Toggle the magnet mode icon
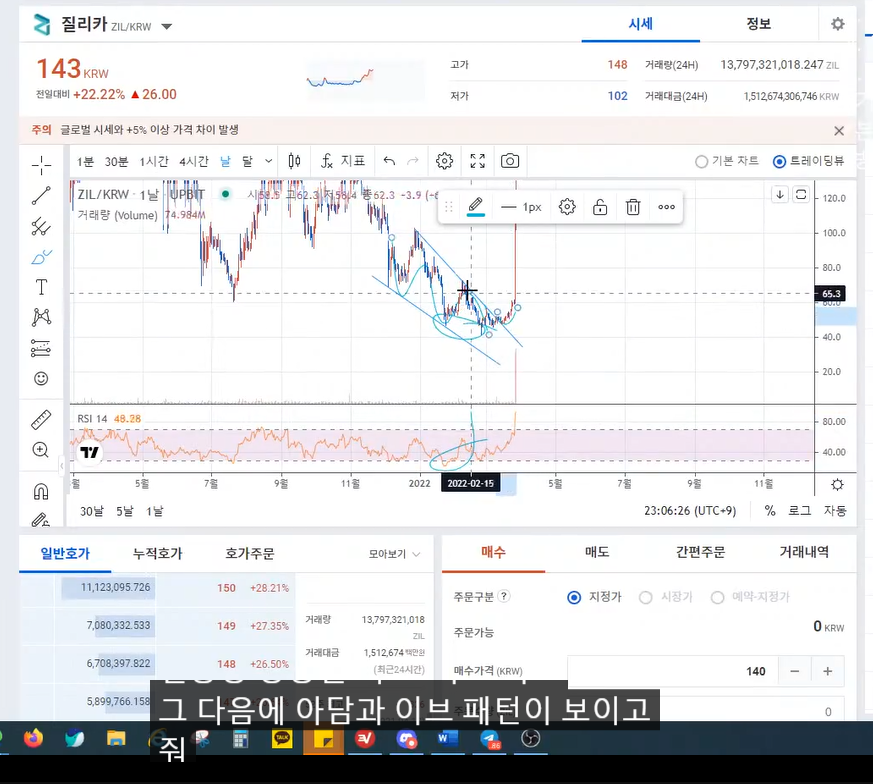Screen dimensions: 873x784 [41, 491]
